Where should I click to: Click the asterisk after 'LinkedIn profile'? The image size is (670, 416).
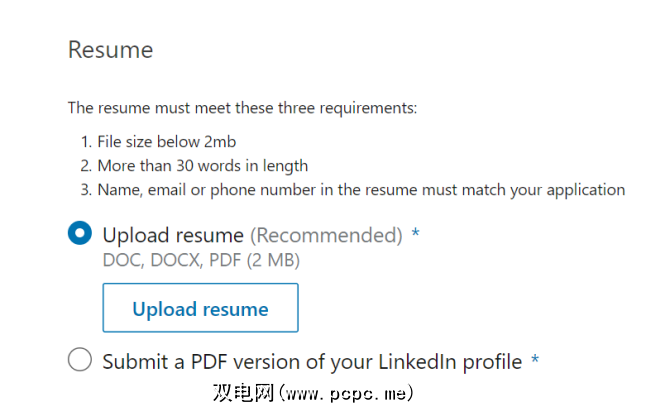click(x=535, y=360)
